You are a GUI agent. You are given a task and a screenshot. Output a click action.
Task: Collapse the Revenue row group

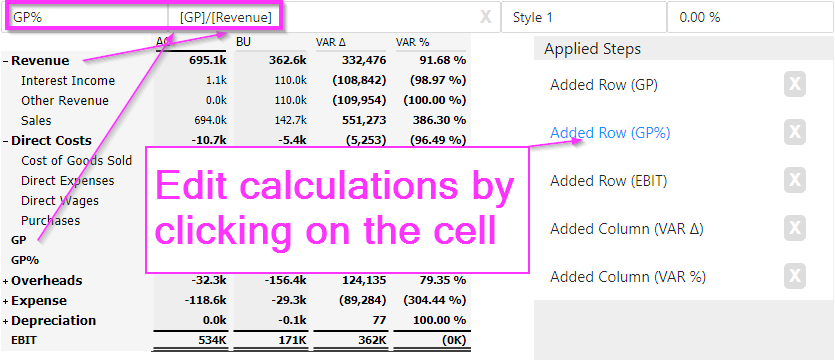[x=5, y=61]
